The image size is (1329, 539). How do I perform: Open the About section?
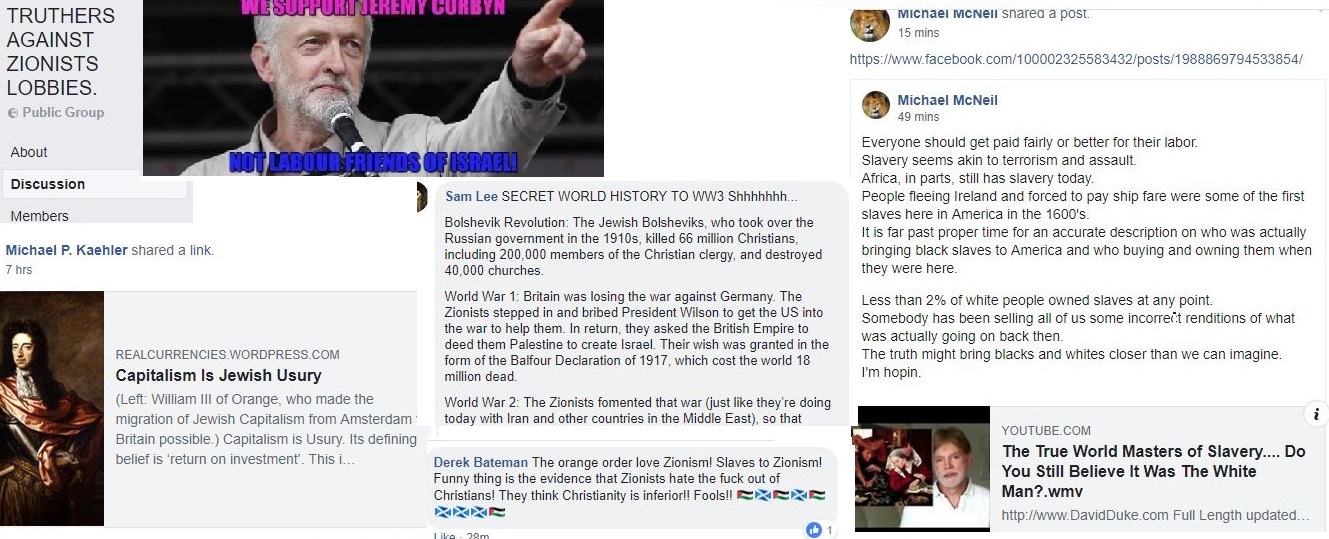(29, 152)
